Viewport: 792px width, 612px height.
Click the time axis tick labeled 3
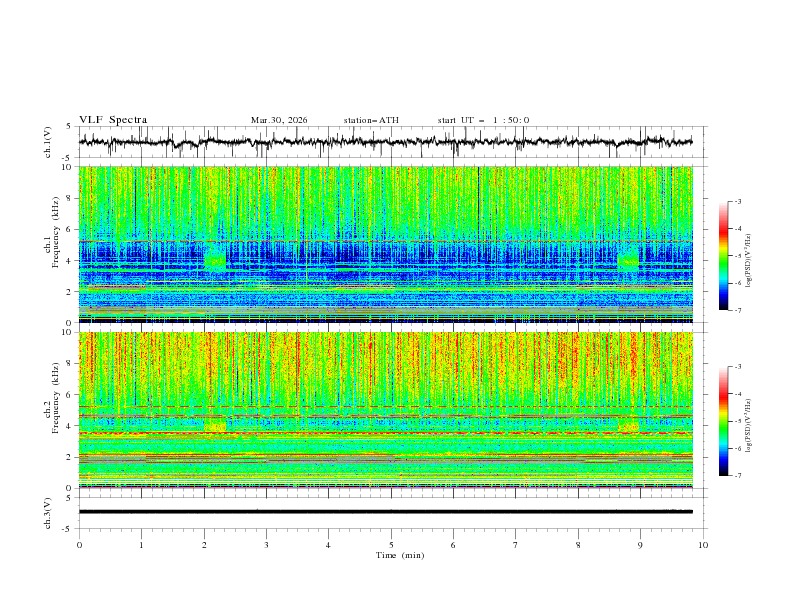pos(267,545)
